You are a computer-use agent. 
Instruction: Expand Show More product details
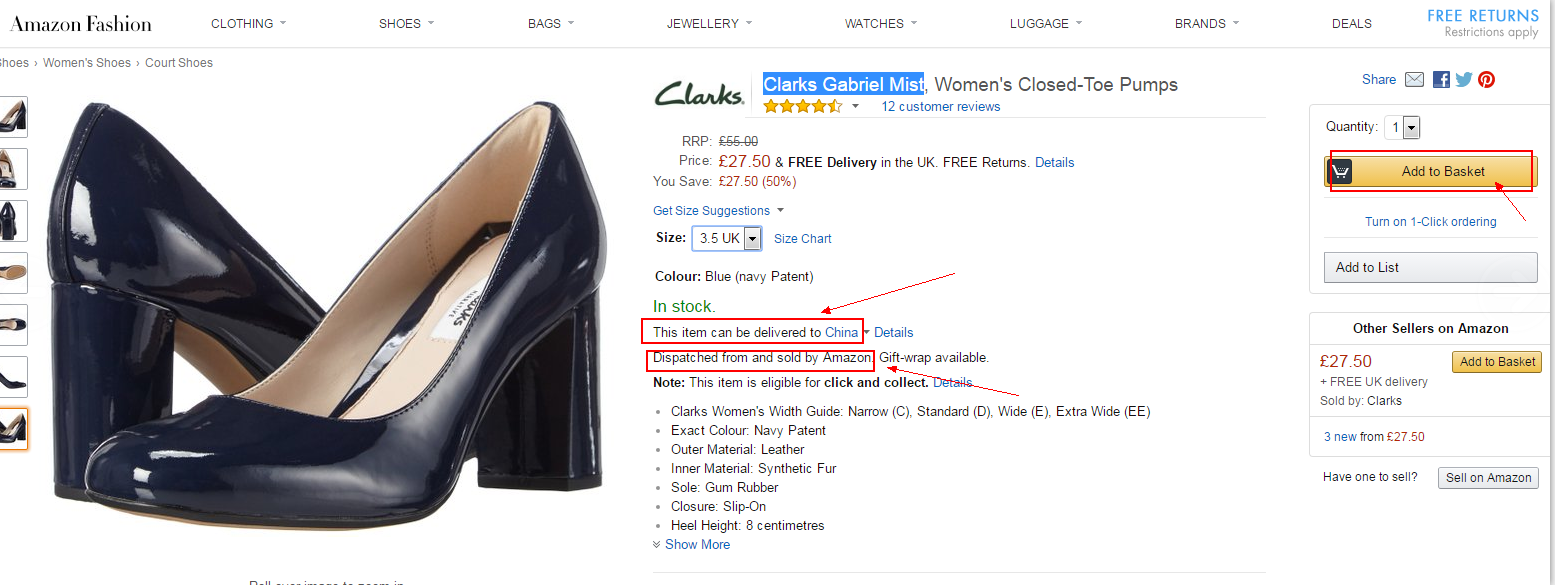tap(691, 544)
